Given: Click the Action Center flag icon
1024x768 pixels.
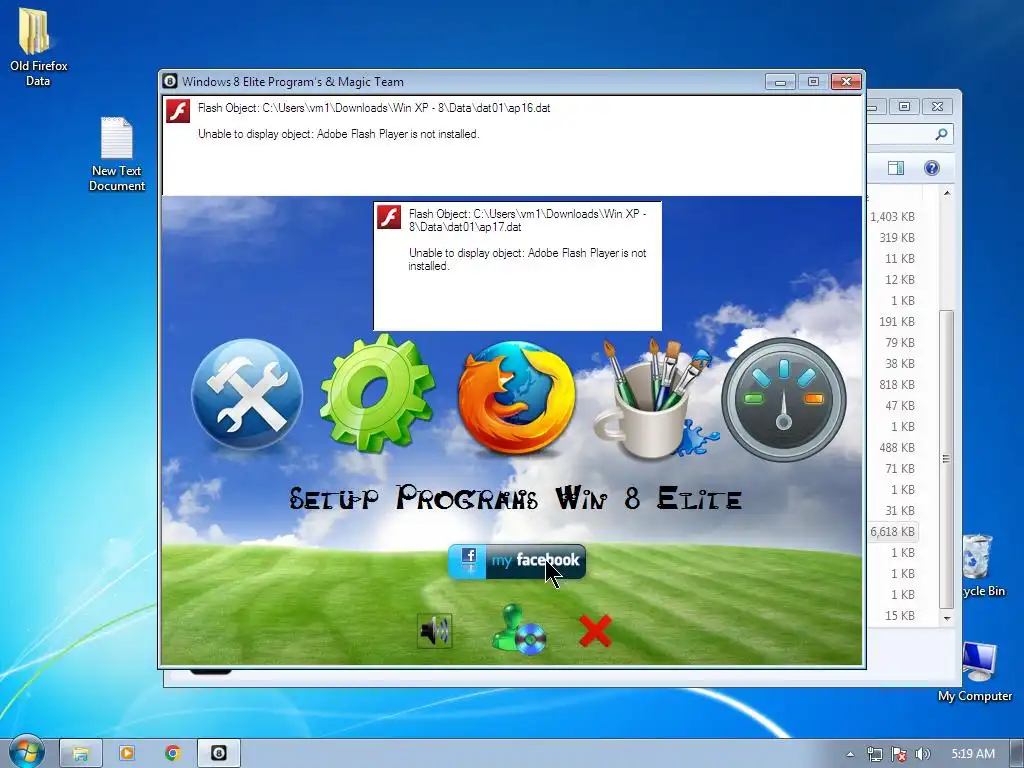Looking at the screenshot, I should coord(899,754).
